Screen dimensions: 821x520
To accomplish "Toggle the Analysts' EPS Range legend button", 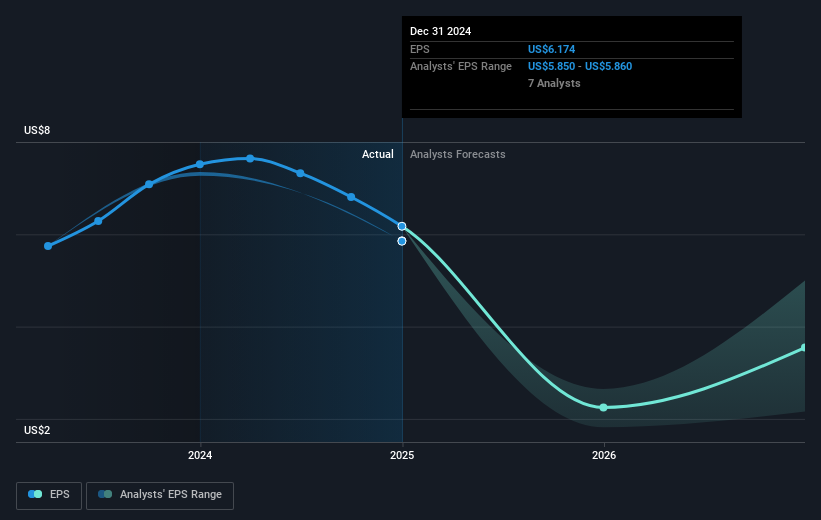I will [x=160, y=495].
